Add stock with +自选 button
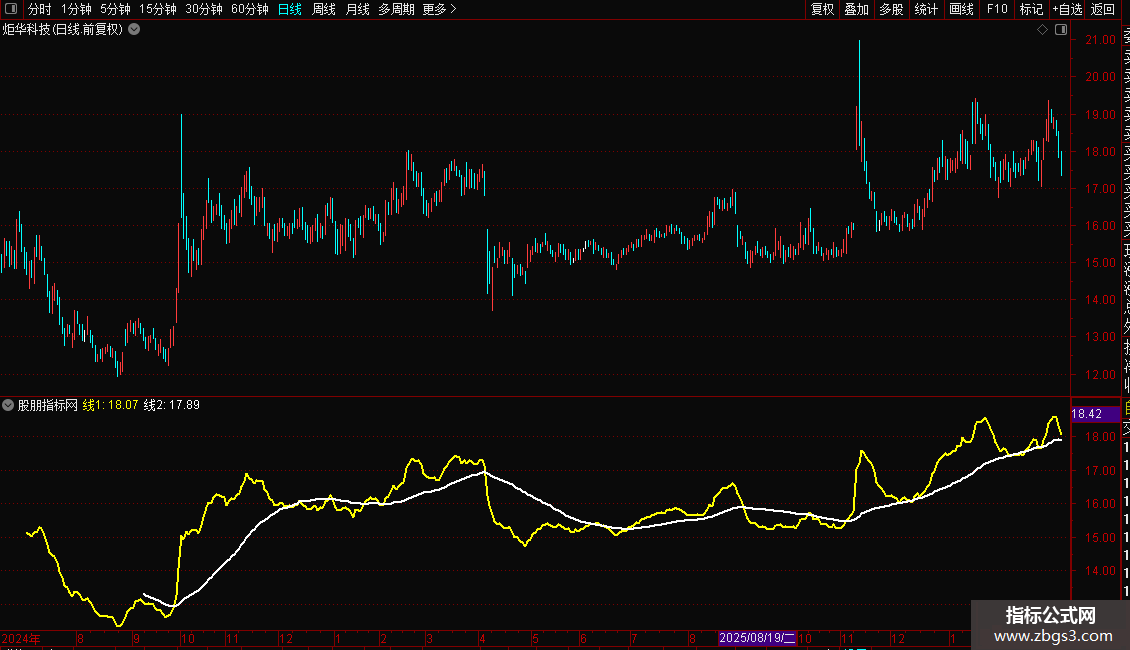 (x=1067, y=9)
